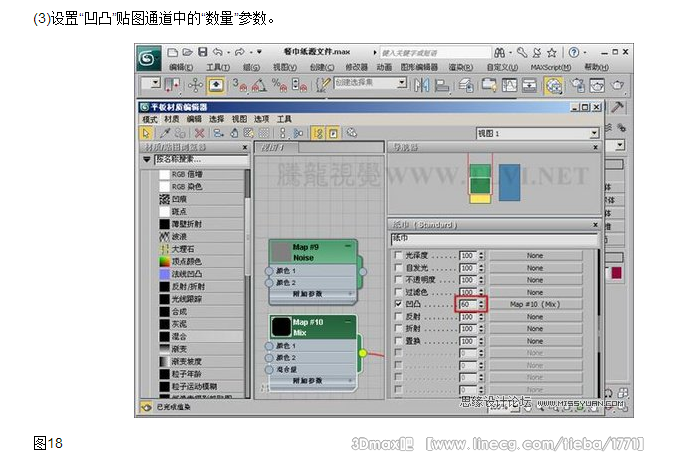Screen dimensions: 673x461
Task: Click the None button for 不透明度
Action: pyautogui.click(x=535, y=280)
